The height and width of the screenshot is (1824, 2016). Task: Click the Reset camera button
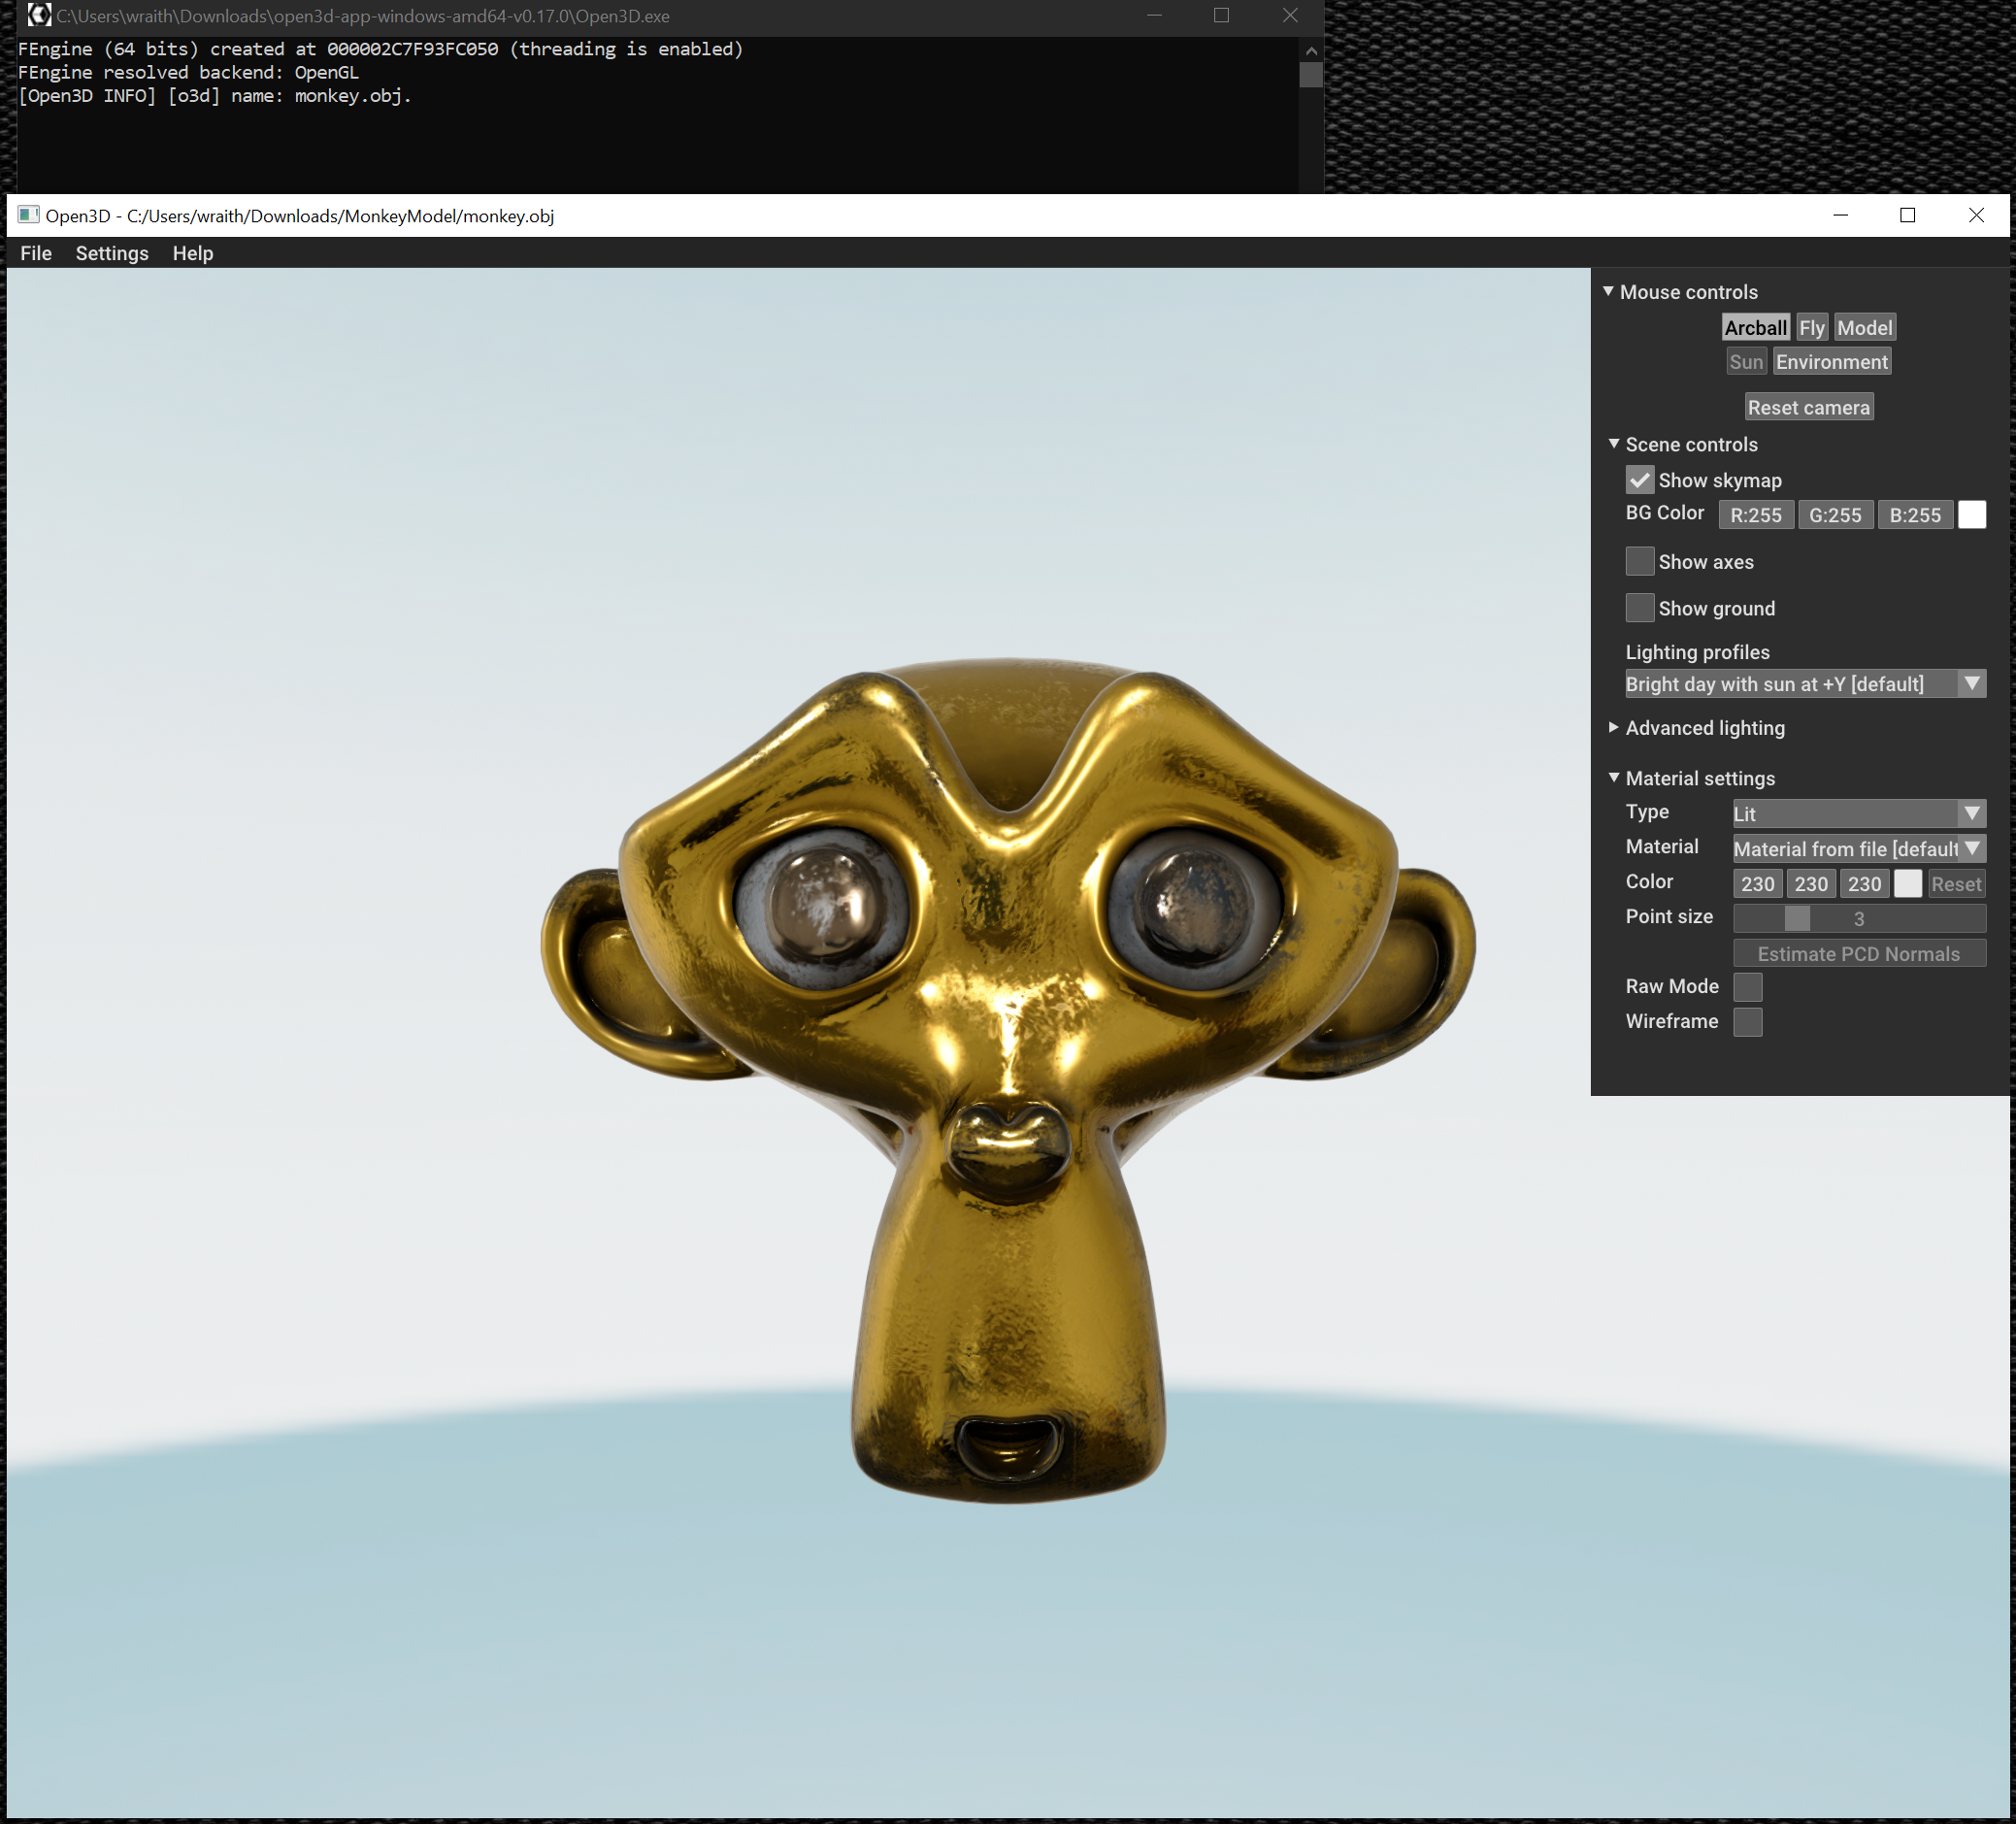(x=1808, y=407)
